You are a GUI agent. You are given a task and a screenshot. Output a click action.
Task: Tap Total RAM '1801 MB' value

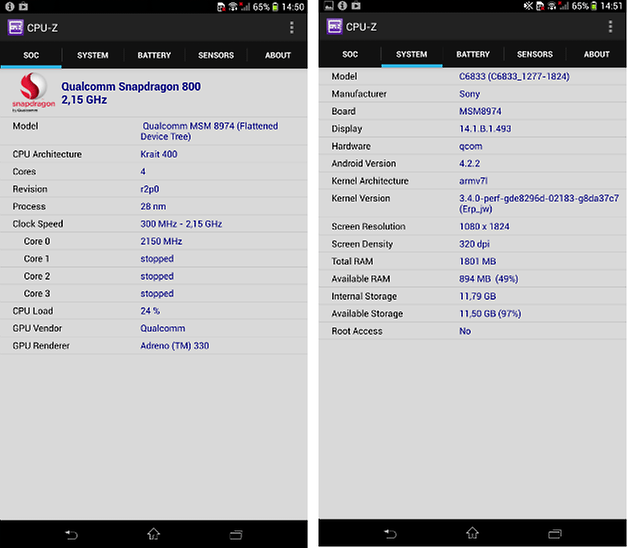[x=477, y=262]
